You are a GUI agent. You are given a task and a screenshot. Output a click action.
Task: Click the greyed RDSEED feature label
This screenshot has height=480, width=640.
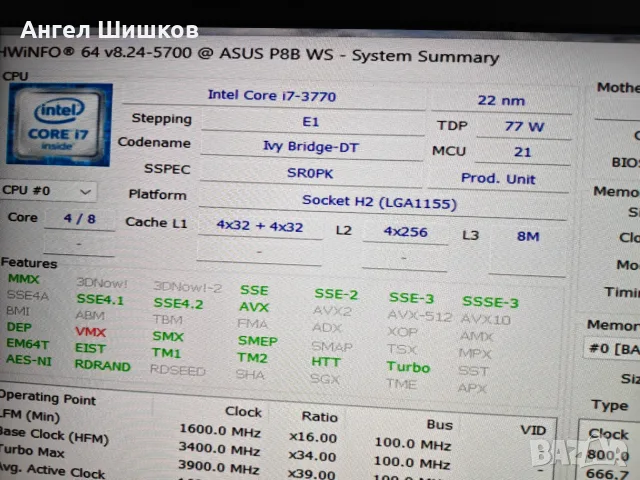[x=178, y=370]
